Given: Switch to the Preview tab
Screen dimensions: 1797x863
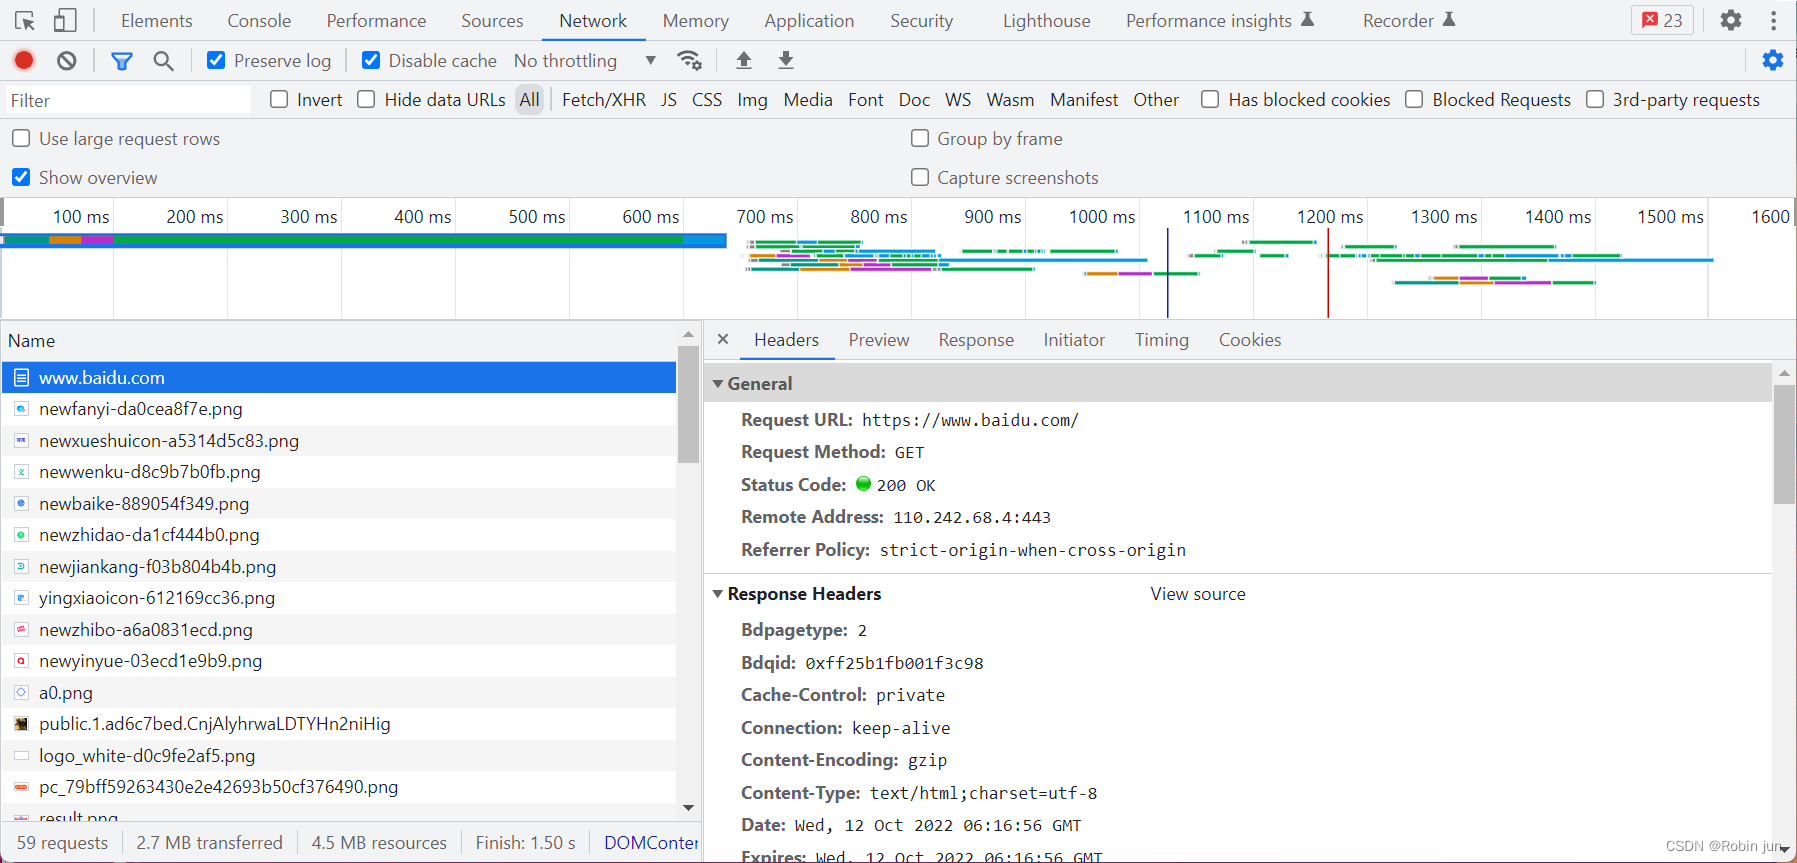Looking at the screenshot, I should coord(879,340).
